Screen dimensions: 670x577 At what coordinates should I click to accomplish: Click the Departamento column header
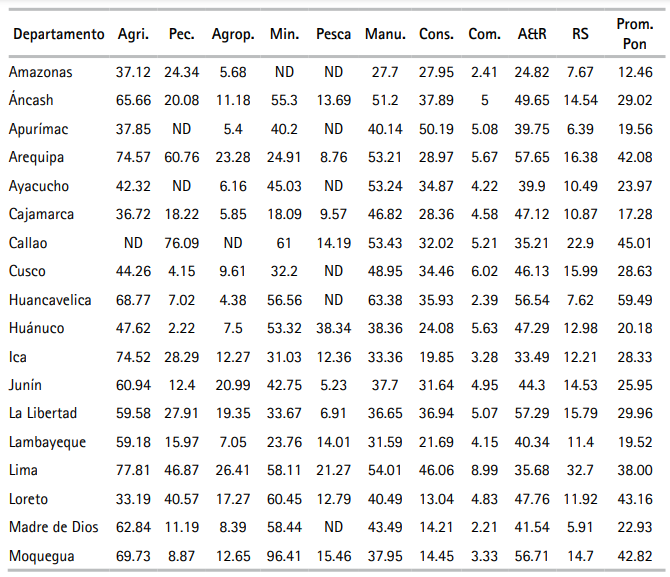pyautogui.click(x=58, y=35)
